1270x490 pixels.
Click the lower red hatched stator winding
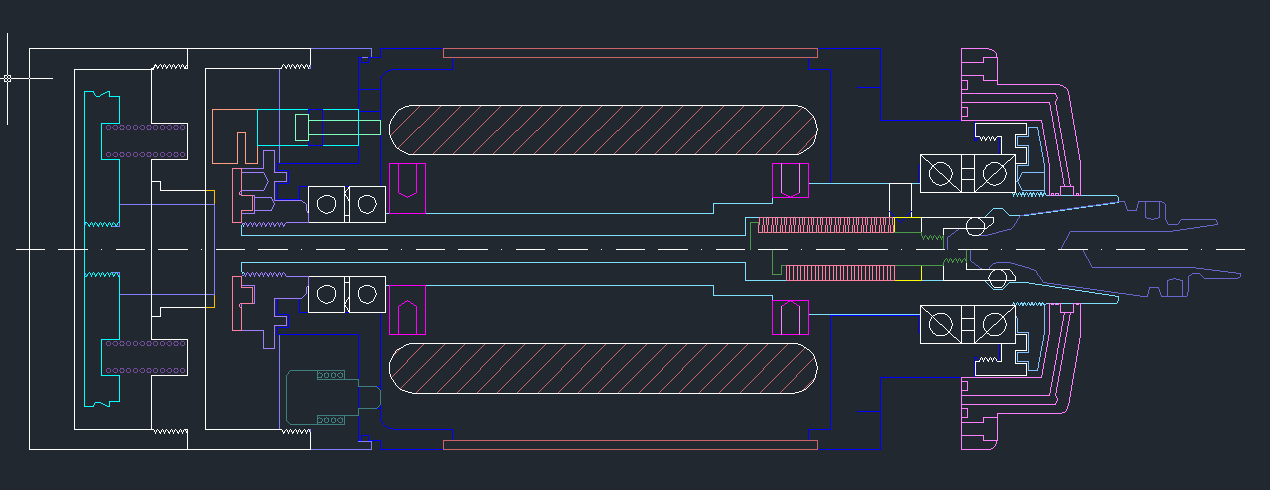pos(603,370)
